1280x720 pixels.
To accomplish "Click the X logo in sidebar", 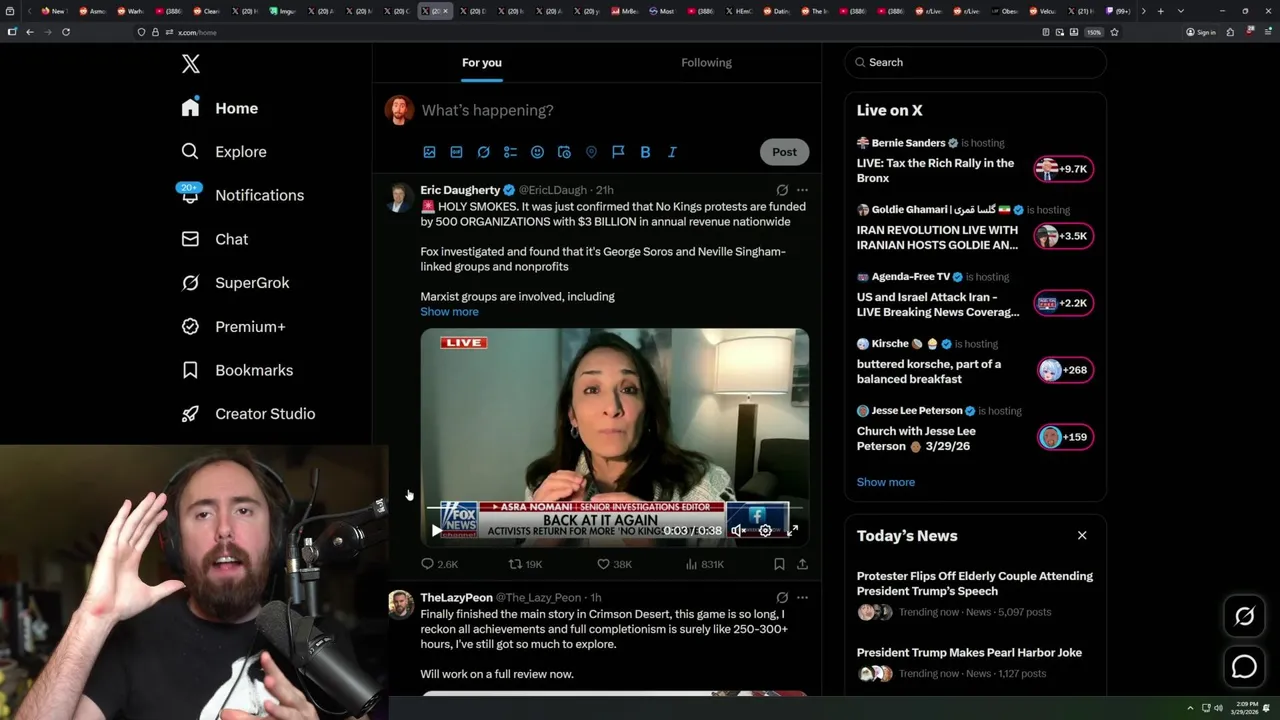I will pos(190,64).
